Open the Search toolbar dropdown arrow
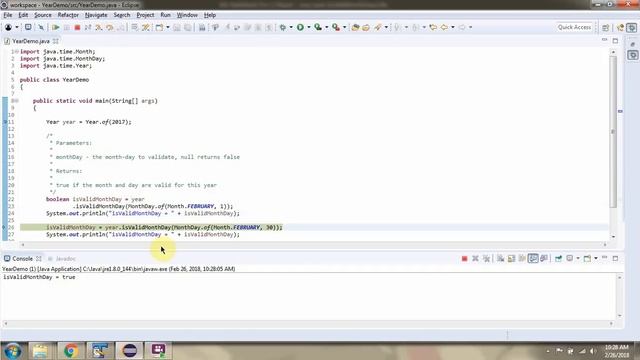640x360 pixels. point(386,27)
